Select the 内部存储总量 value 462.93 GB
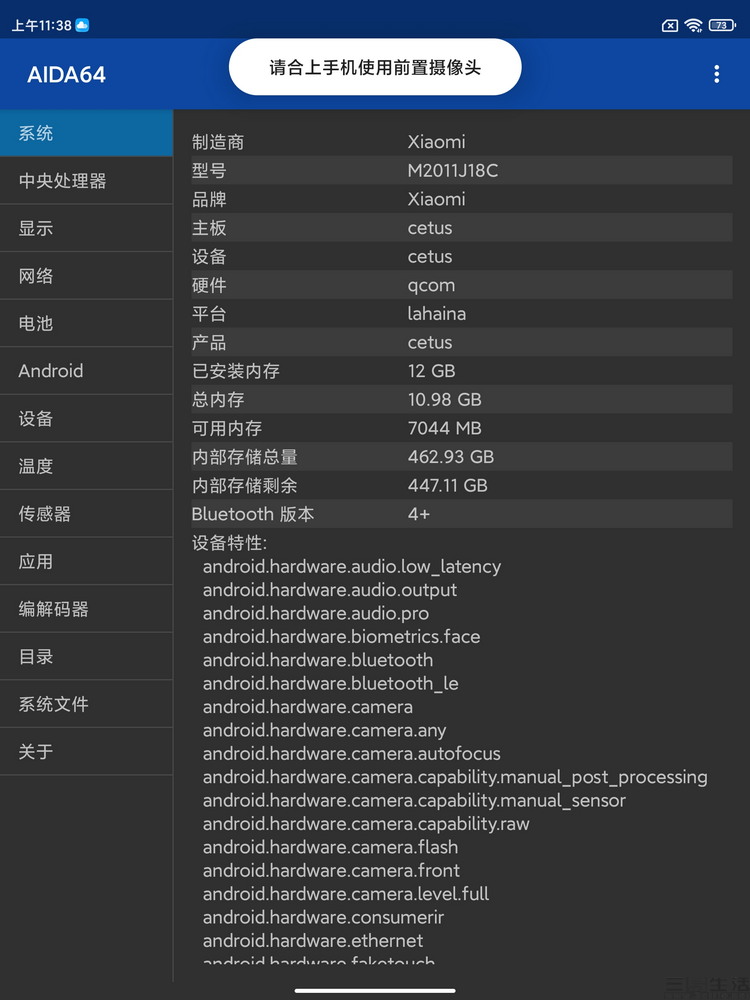Viewport: 750px width, 1000px height. (x=451, y=457)
